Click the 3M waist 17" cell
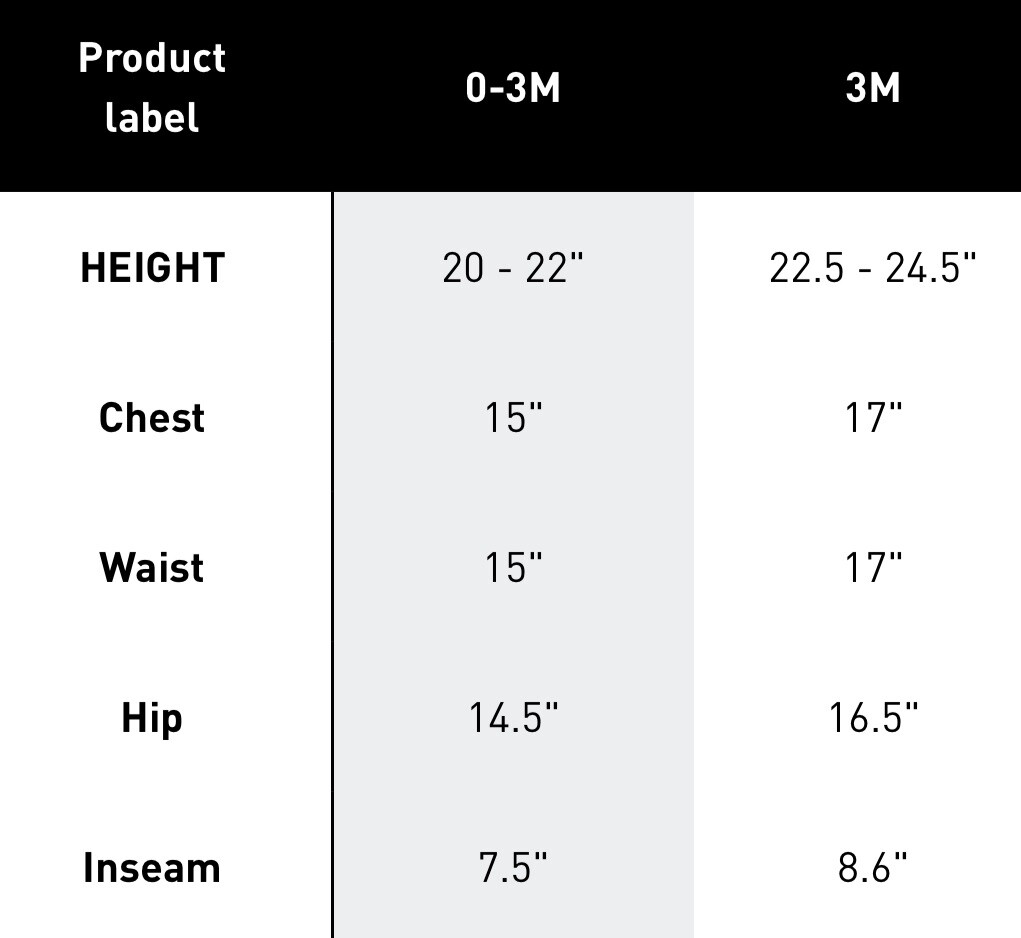Image resolution: width=1021 pixels, height=938 pixels. point(873,568)
